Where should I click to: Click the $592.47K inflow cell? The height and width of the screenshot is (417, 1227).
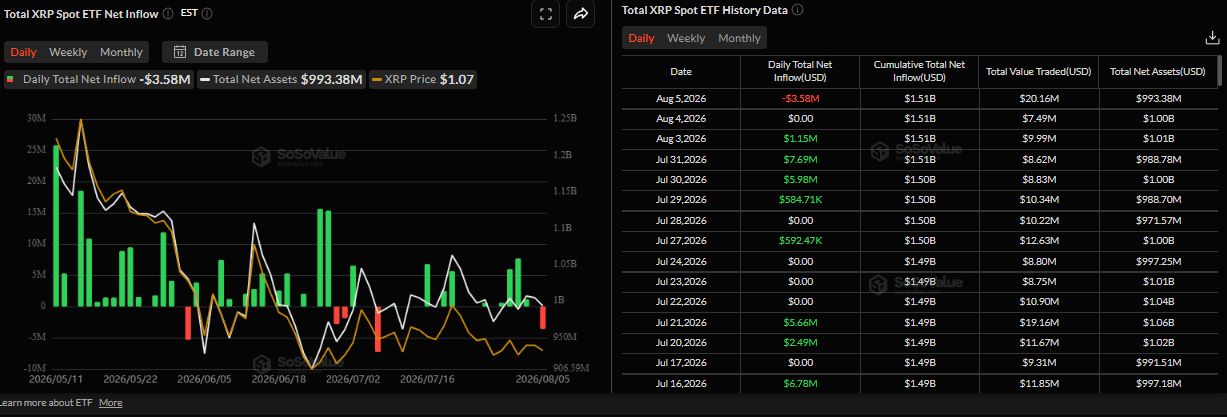point(799,240)
